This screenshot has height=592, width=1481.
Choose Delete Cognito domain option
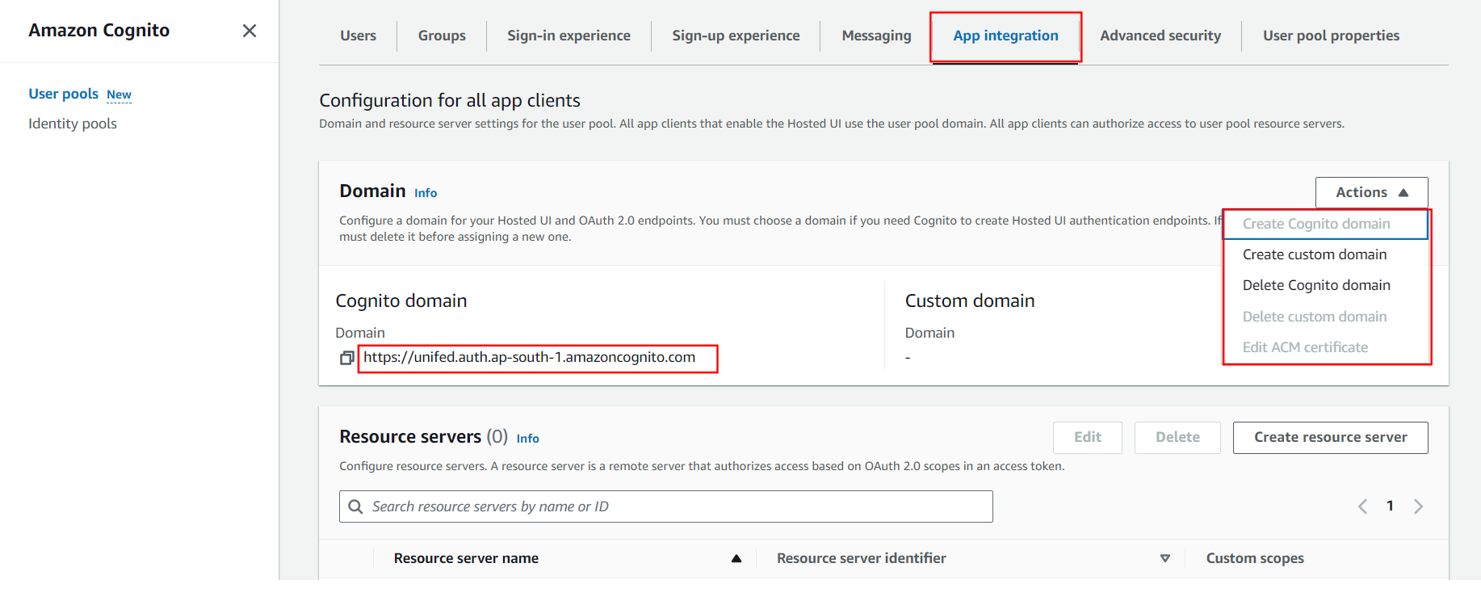coord(1326,286)
